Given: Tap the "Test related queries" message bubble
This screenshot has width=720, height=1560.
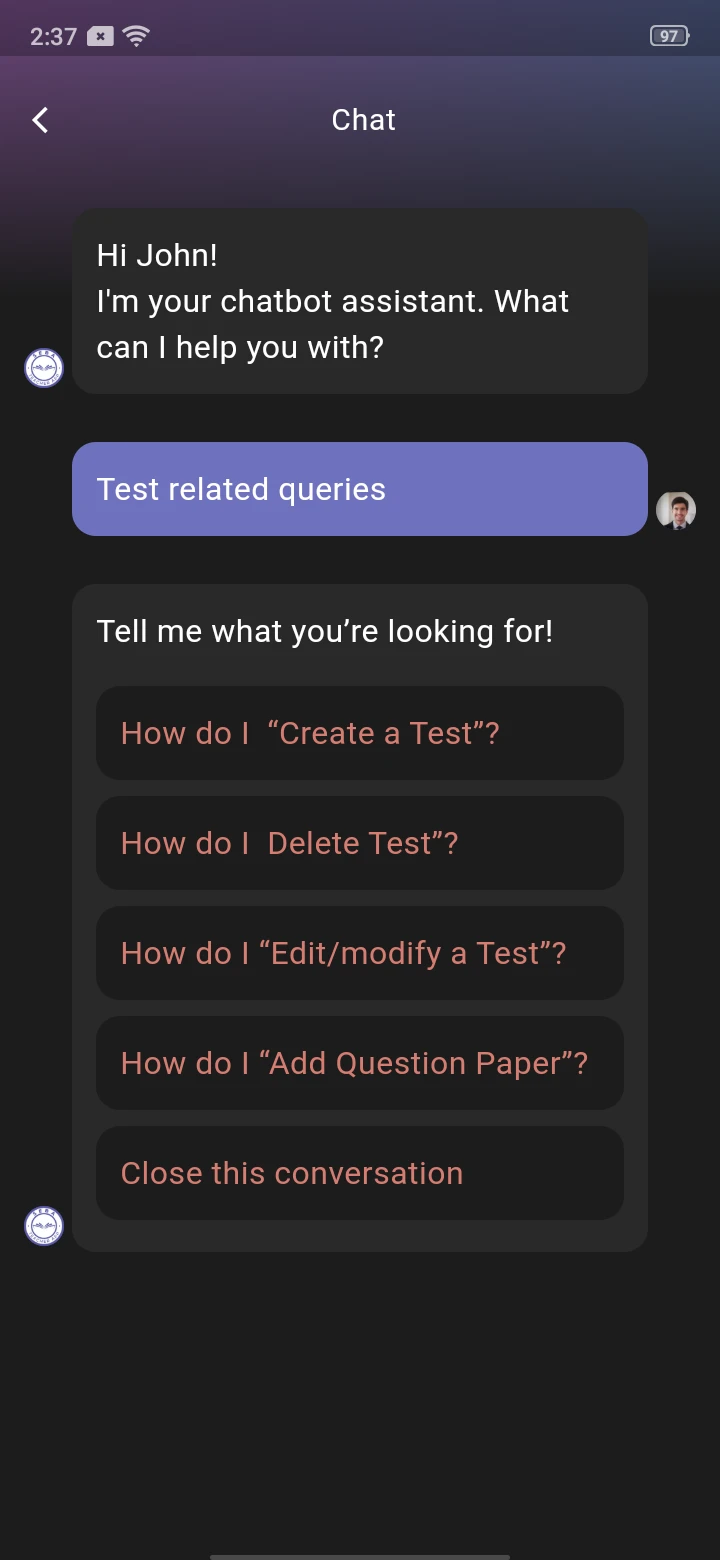Looking at the screenshot, I should coord(360,489).
